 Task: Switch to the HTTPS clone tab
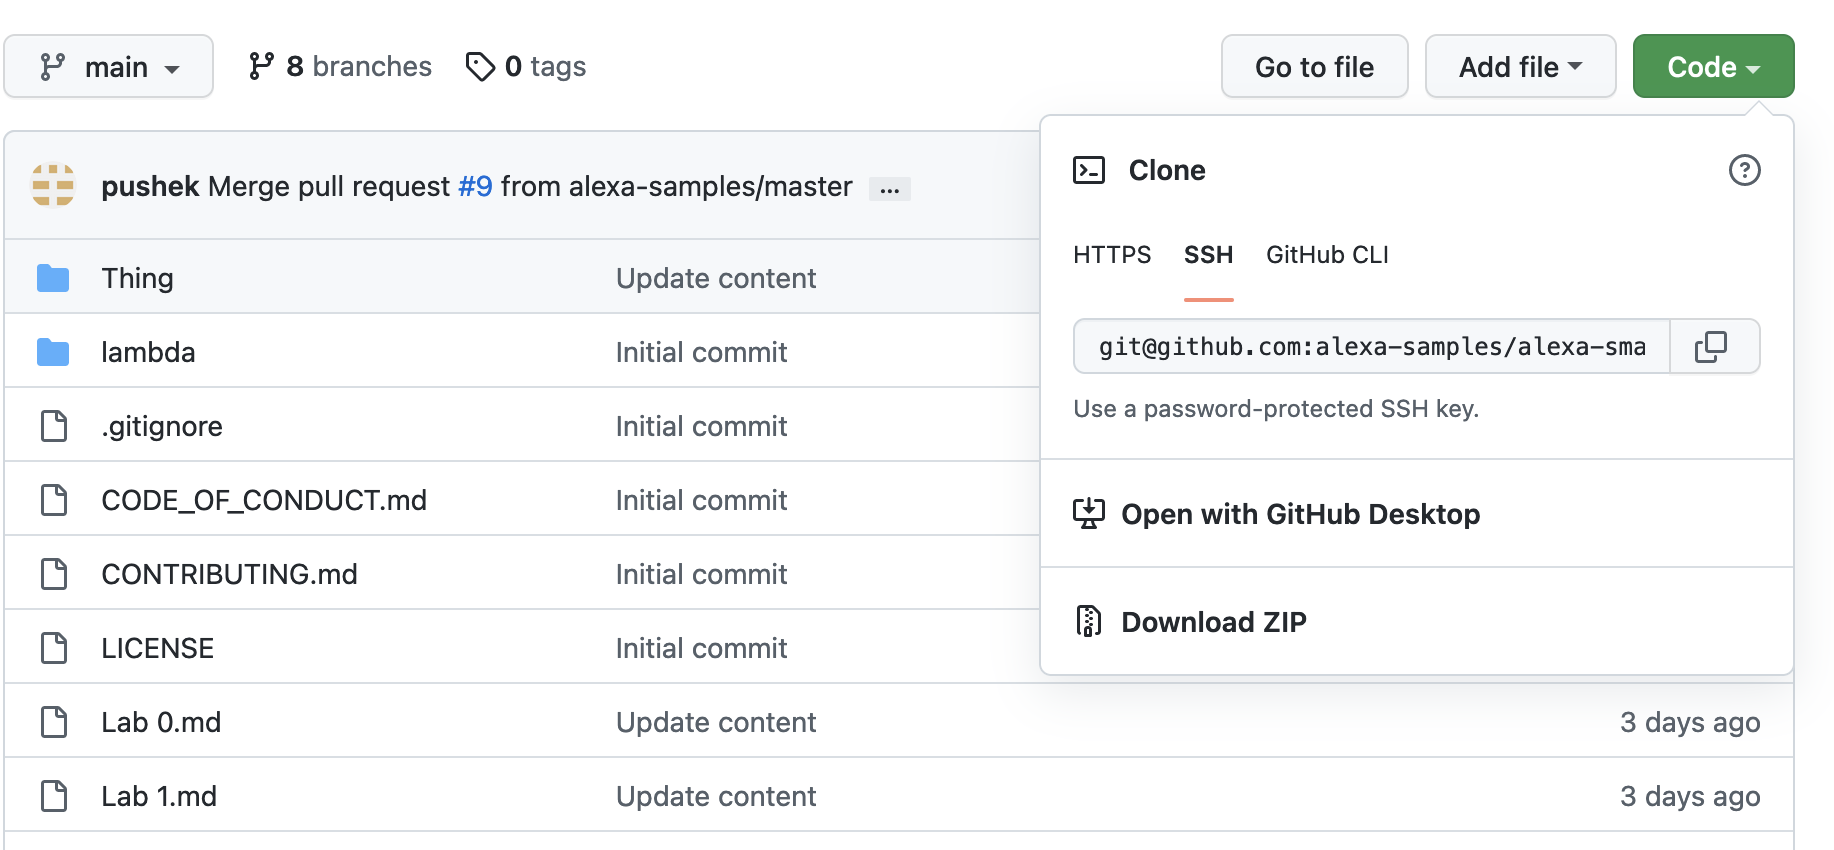(x=1112, y=255)
